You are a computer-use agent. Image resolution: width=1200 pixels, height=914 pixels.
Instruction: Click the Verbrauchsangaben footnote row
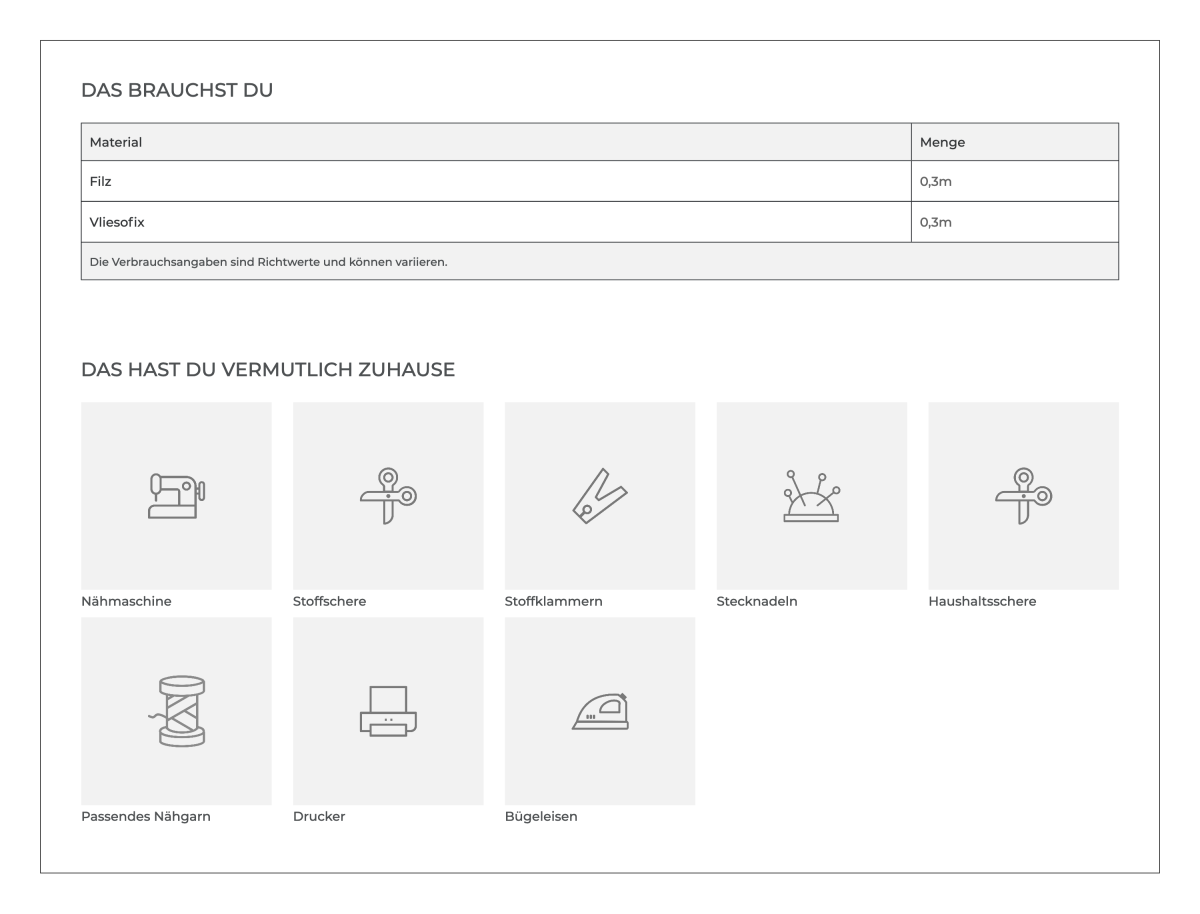pyautogui.click(x=600, y=261)
